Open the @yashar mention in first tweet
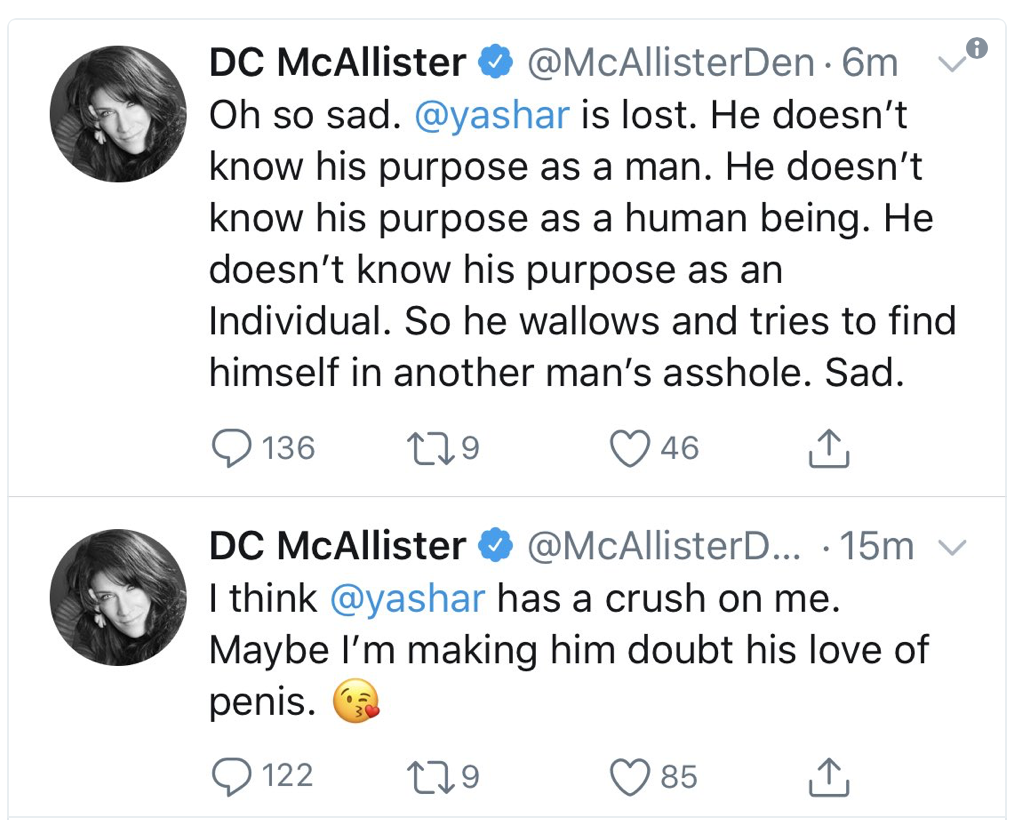The image size is (1020, 820). tap(492, 117)
